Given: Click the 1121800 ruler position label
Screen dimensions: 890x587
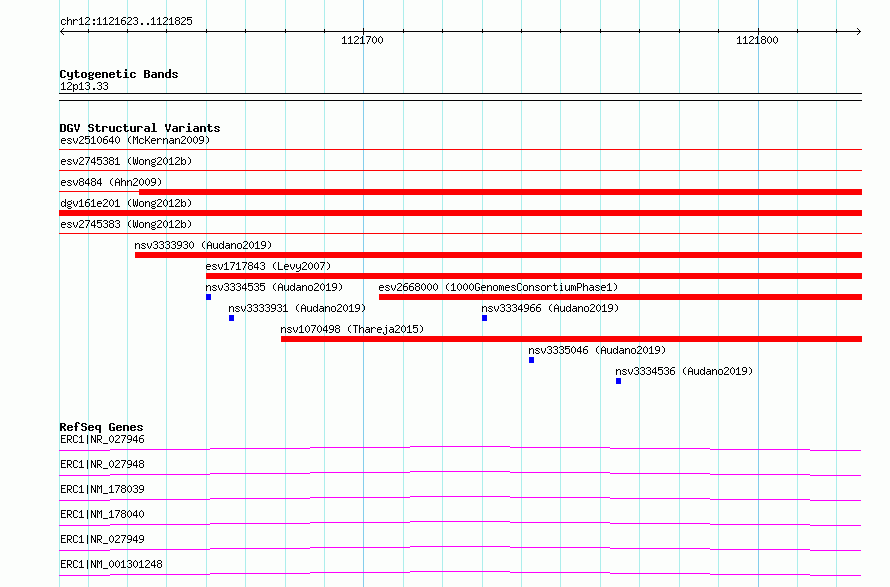Looking at the screenshot, I should coord(757,40).
